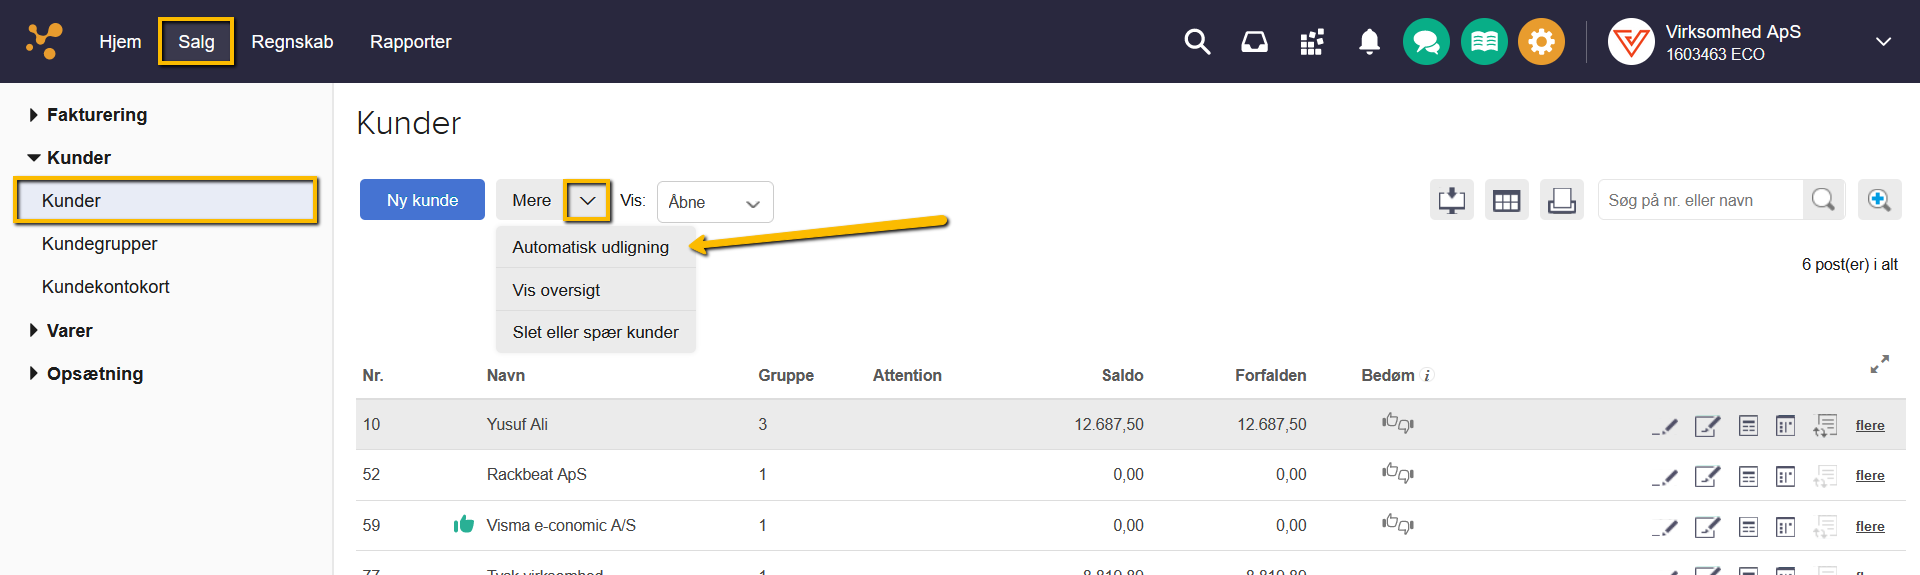The height and width of the screenshot is (575, 1920).
Task: Open the inbox tray icon
Action: pos(1254,42)
